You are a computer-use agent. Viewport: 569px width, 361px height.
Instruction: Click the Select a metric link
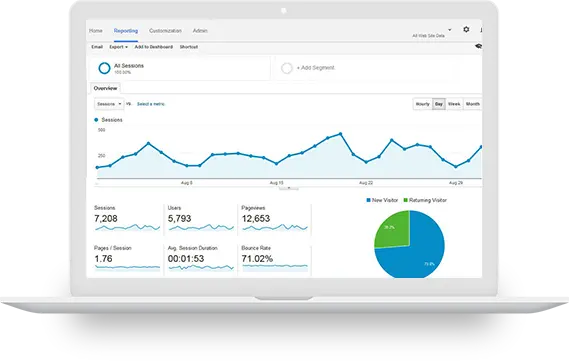coord(151,104)
